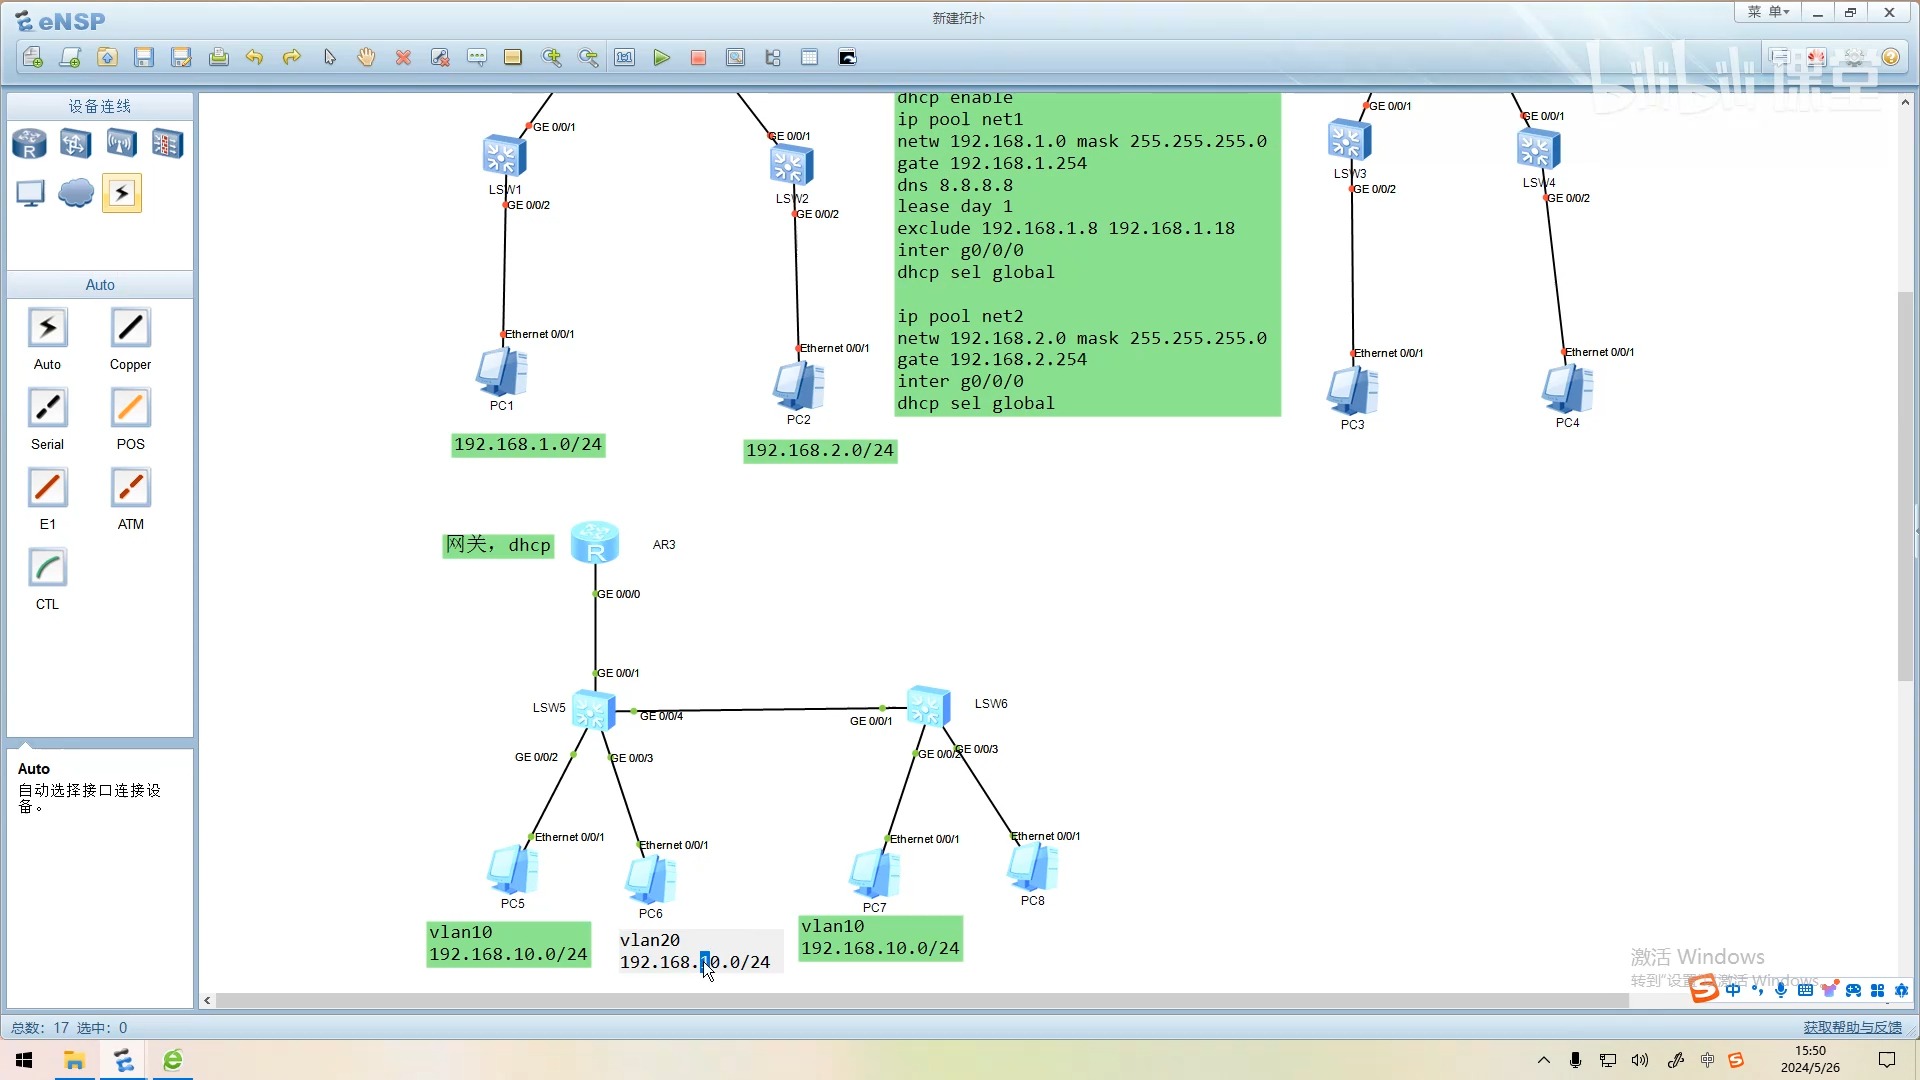Select the text note tool
1920x1080 pixels.
click(476, 57)
